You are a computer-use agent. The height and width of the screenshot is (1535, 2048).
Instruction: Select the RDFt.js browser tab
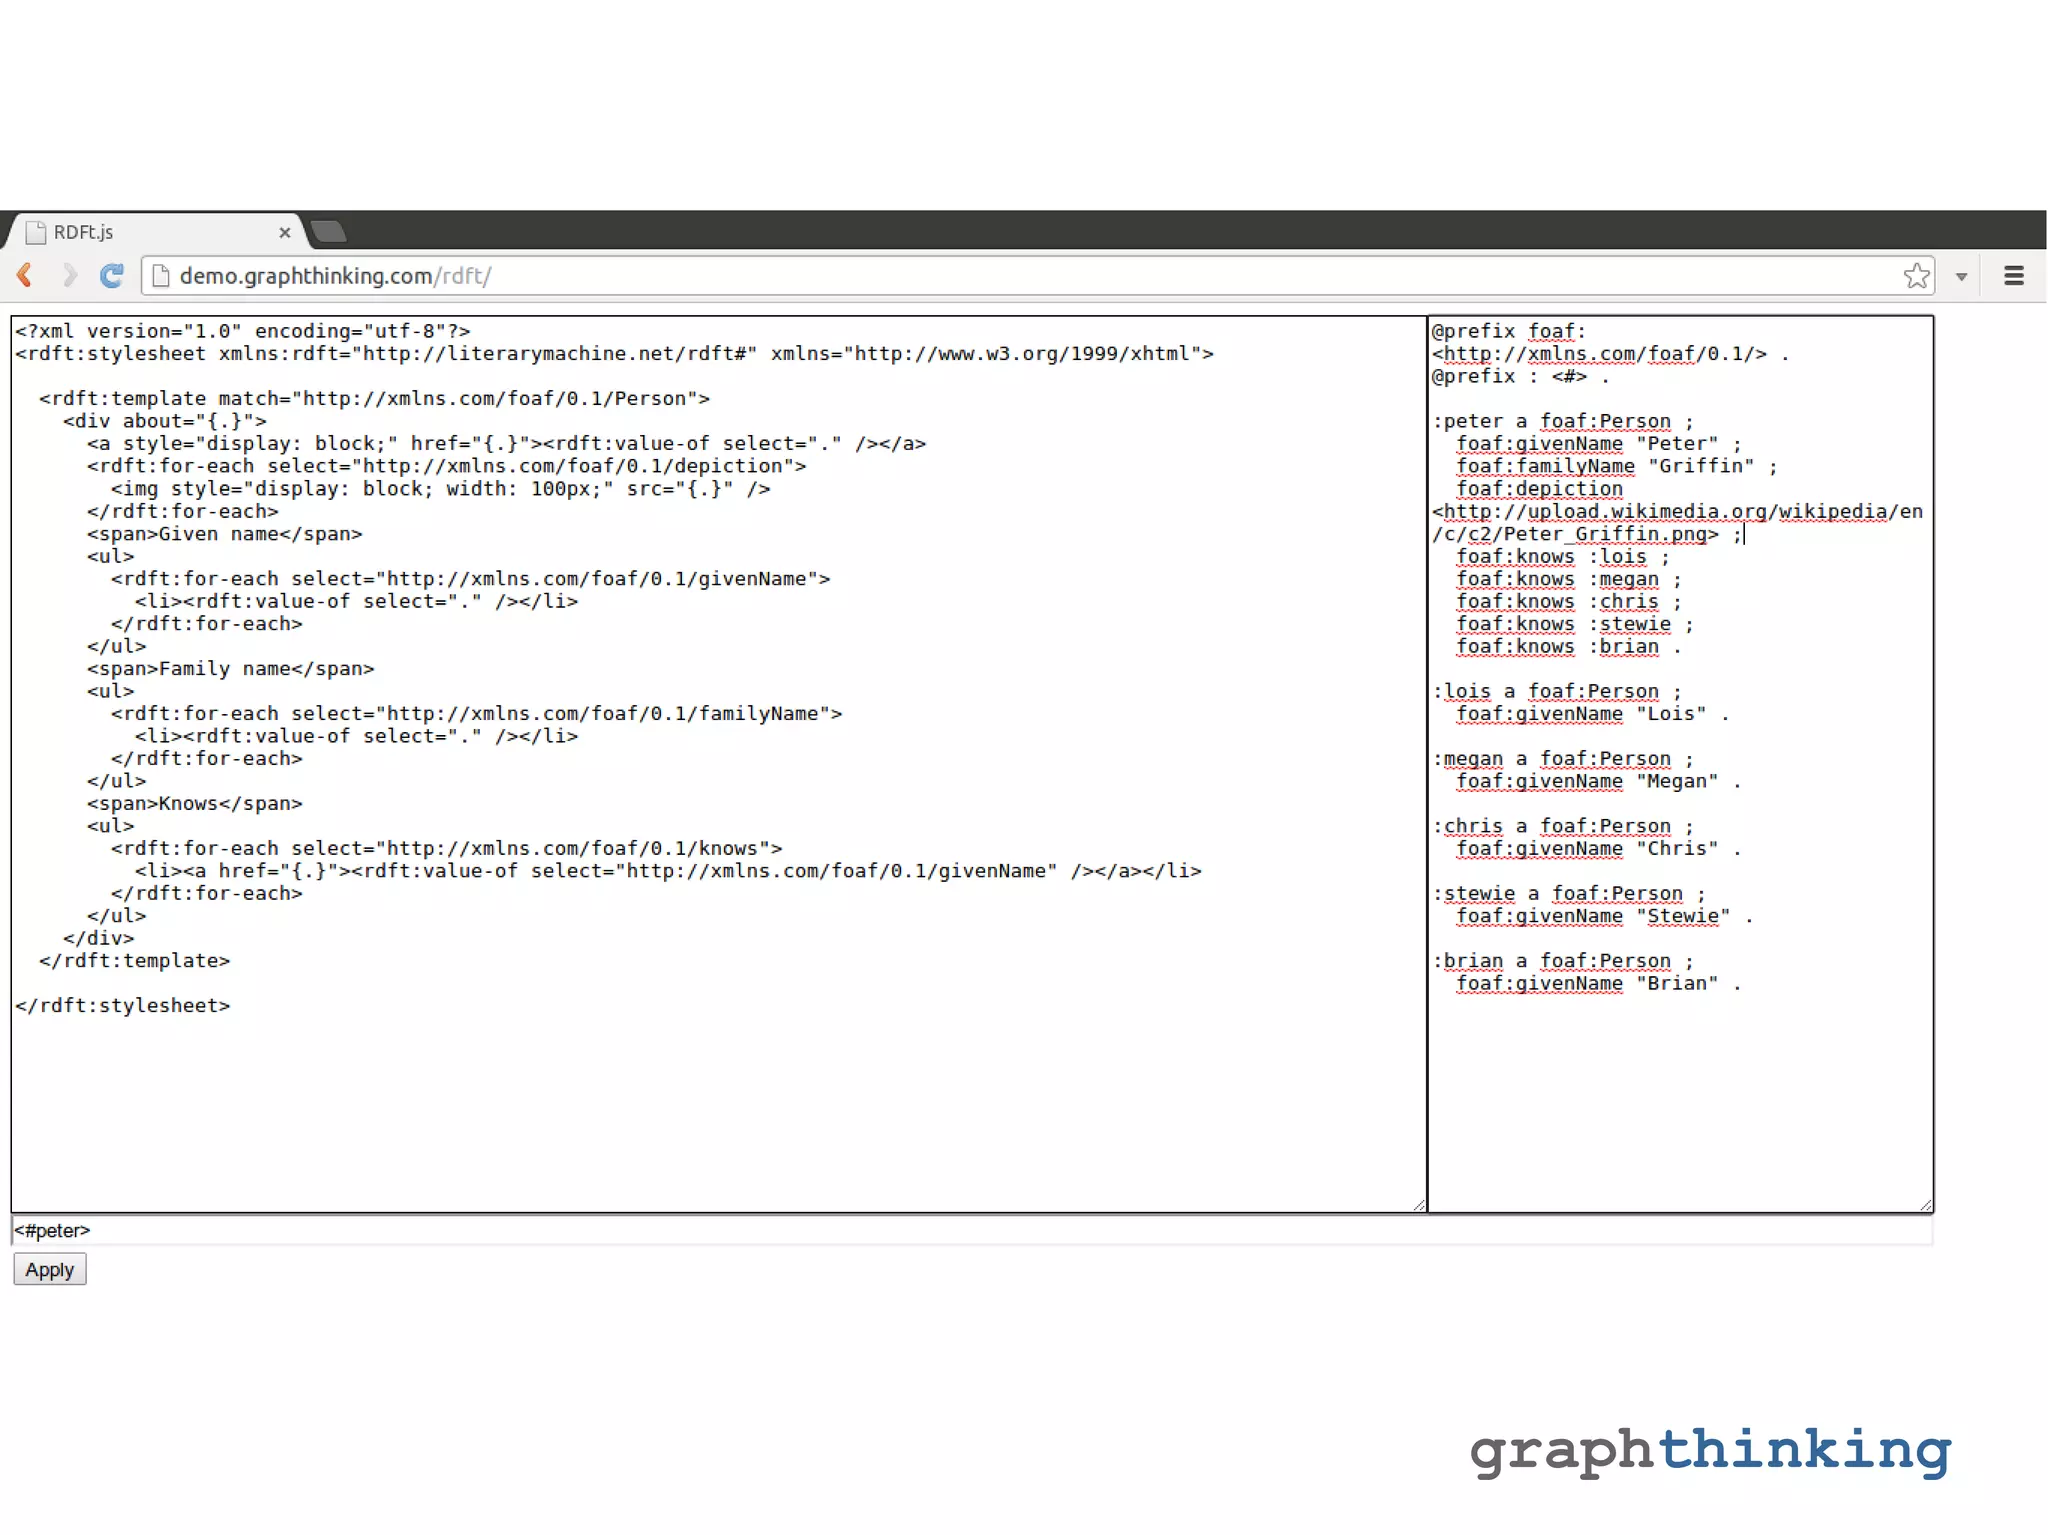[x=155, y=232]
